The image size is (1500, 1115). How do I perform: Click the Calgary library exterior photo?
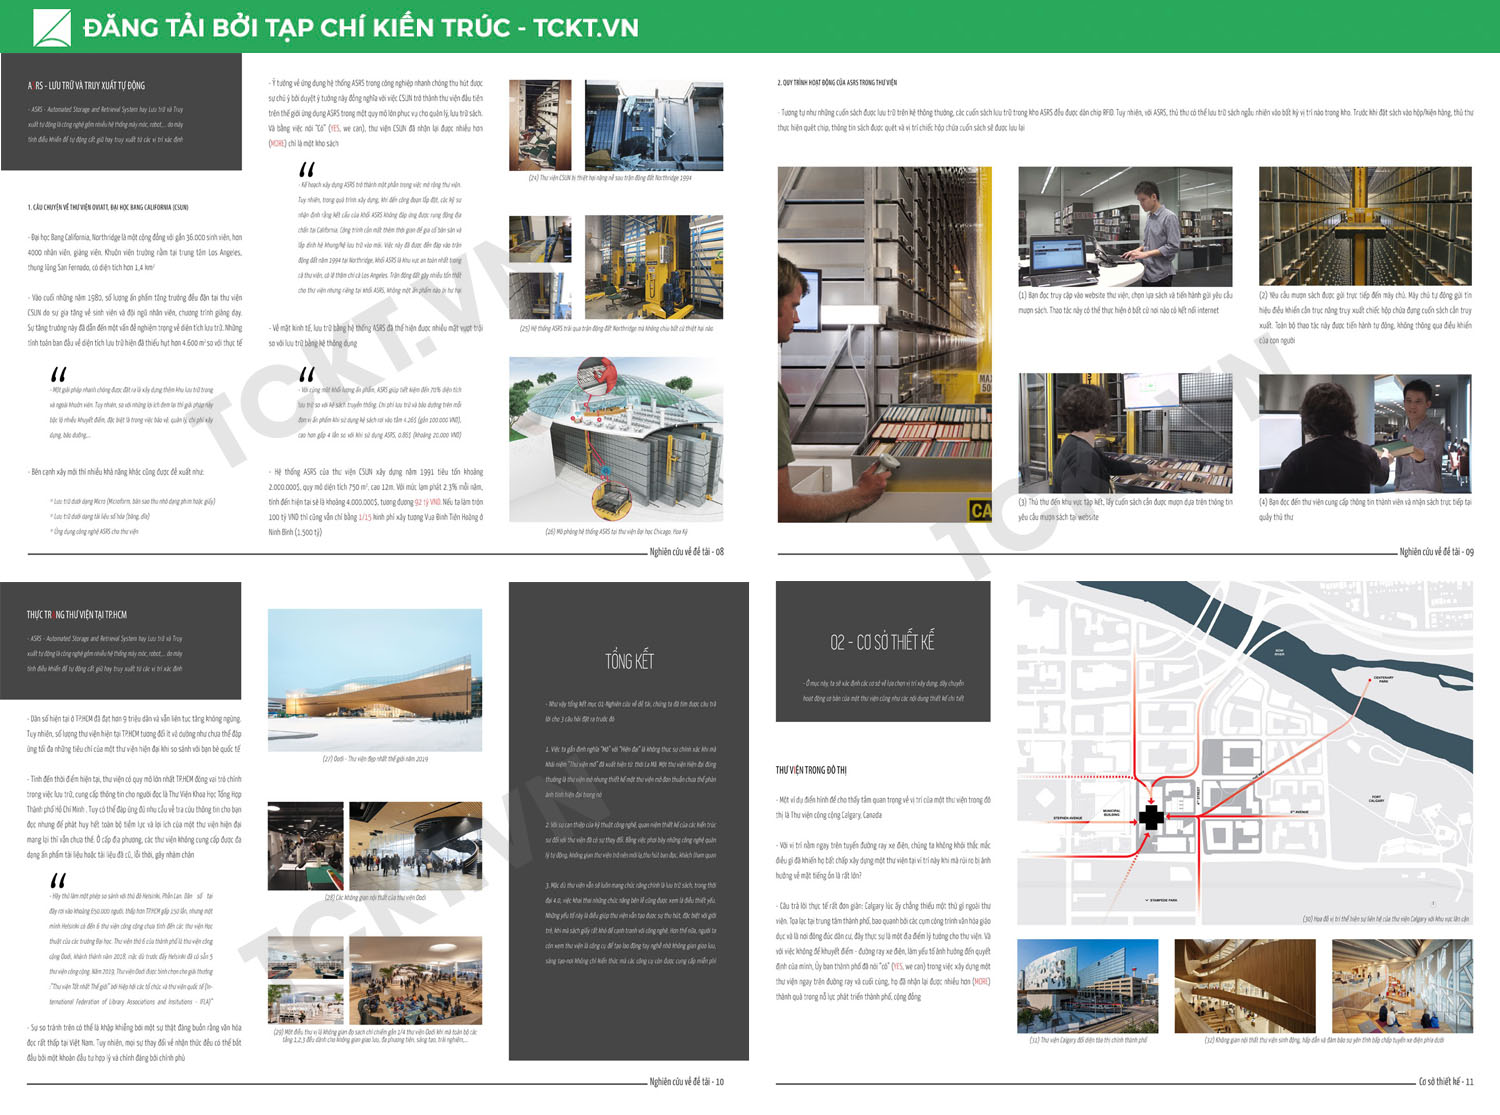click(1087, 986)
